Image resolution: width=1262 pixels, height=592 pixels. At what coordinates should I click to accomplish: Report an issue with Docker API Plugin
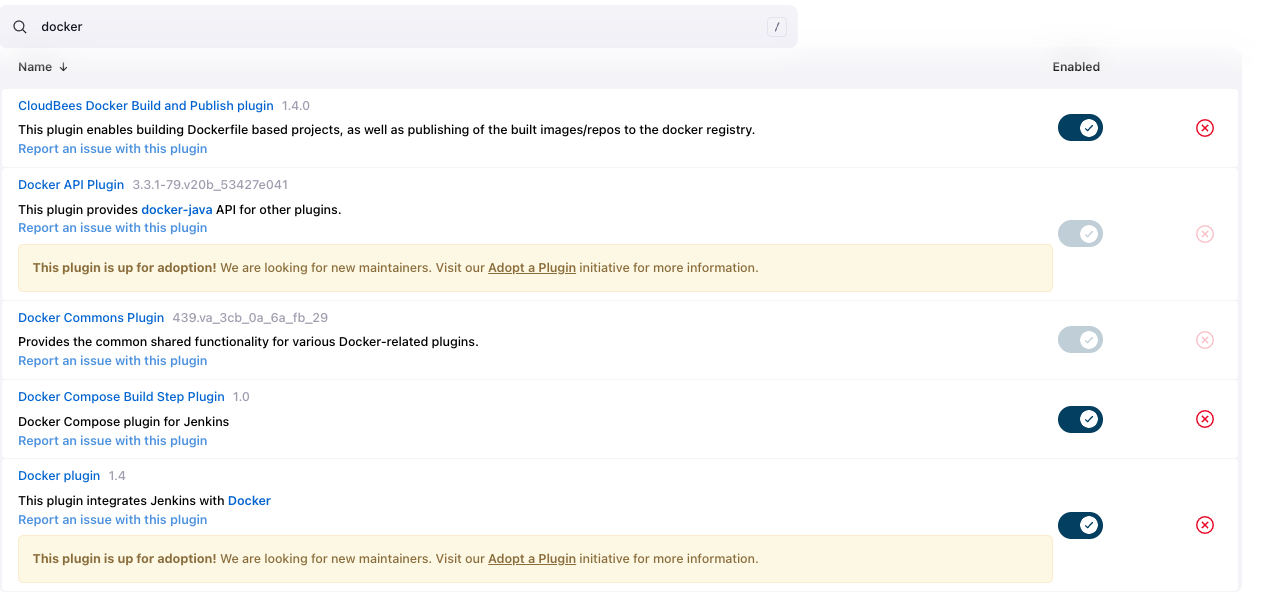point(113,228)
